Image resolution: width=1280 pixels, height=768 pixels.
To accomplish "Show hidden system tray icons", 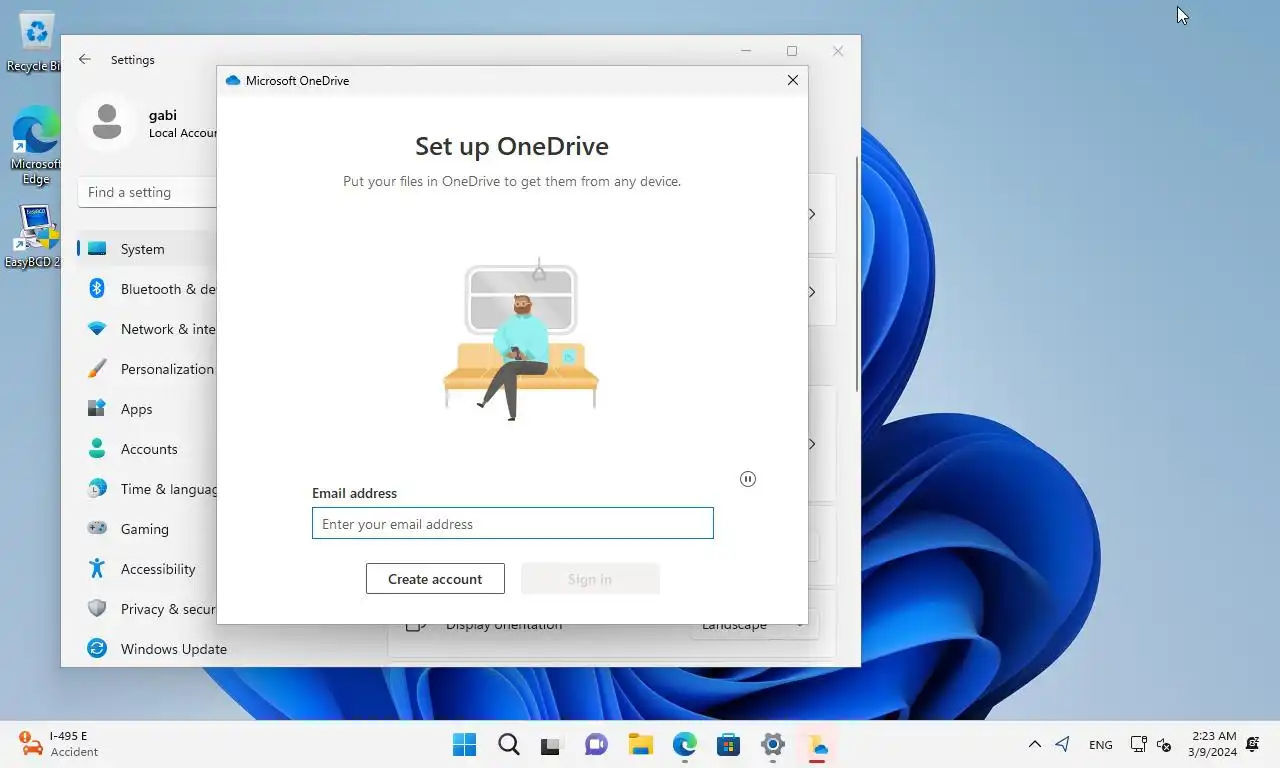I will pos(1035,744).
